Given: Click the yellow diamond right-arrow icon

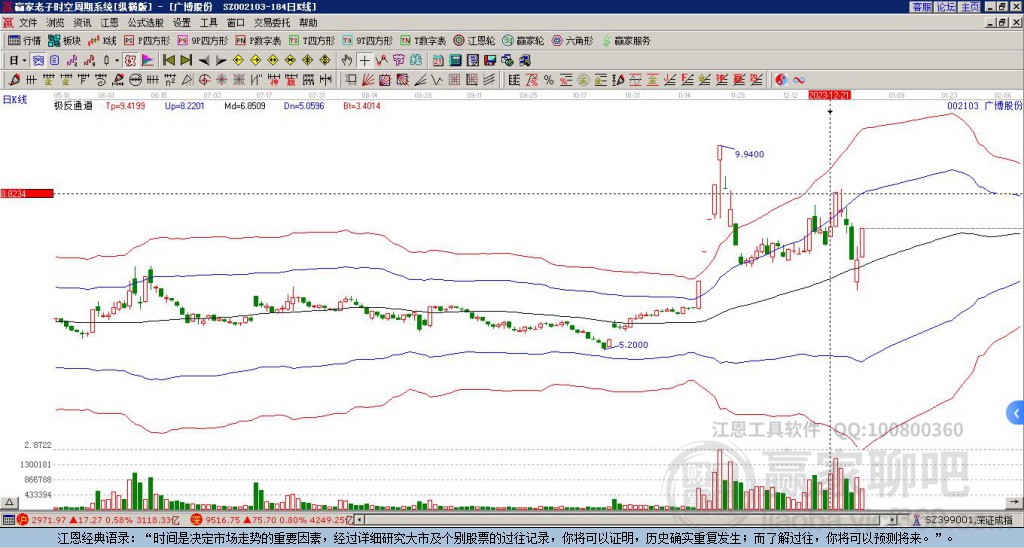Looking at the screenshot, I should click(255, 61).
